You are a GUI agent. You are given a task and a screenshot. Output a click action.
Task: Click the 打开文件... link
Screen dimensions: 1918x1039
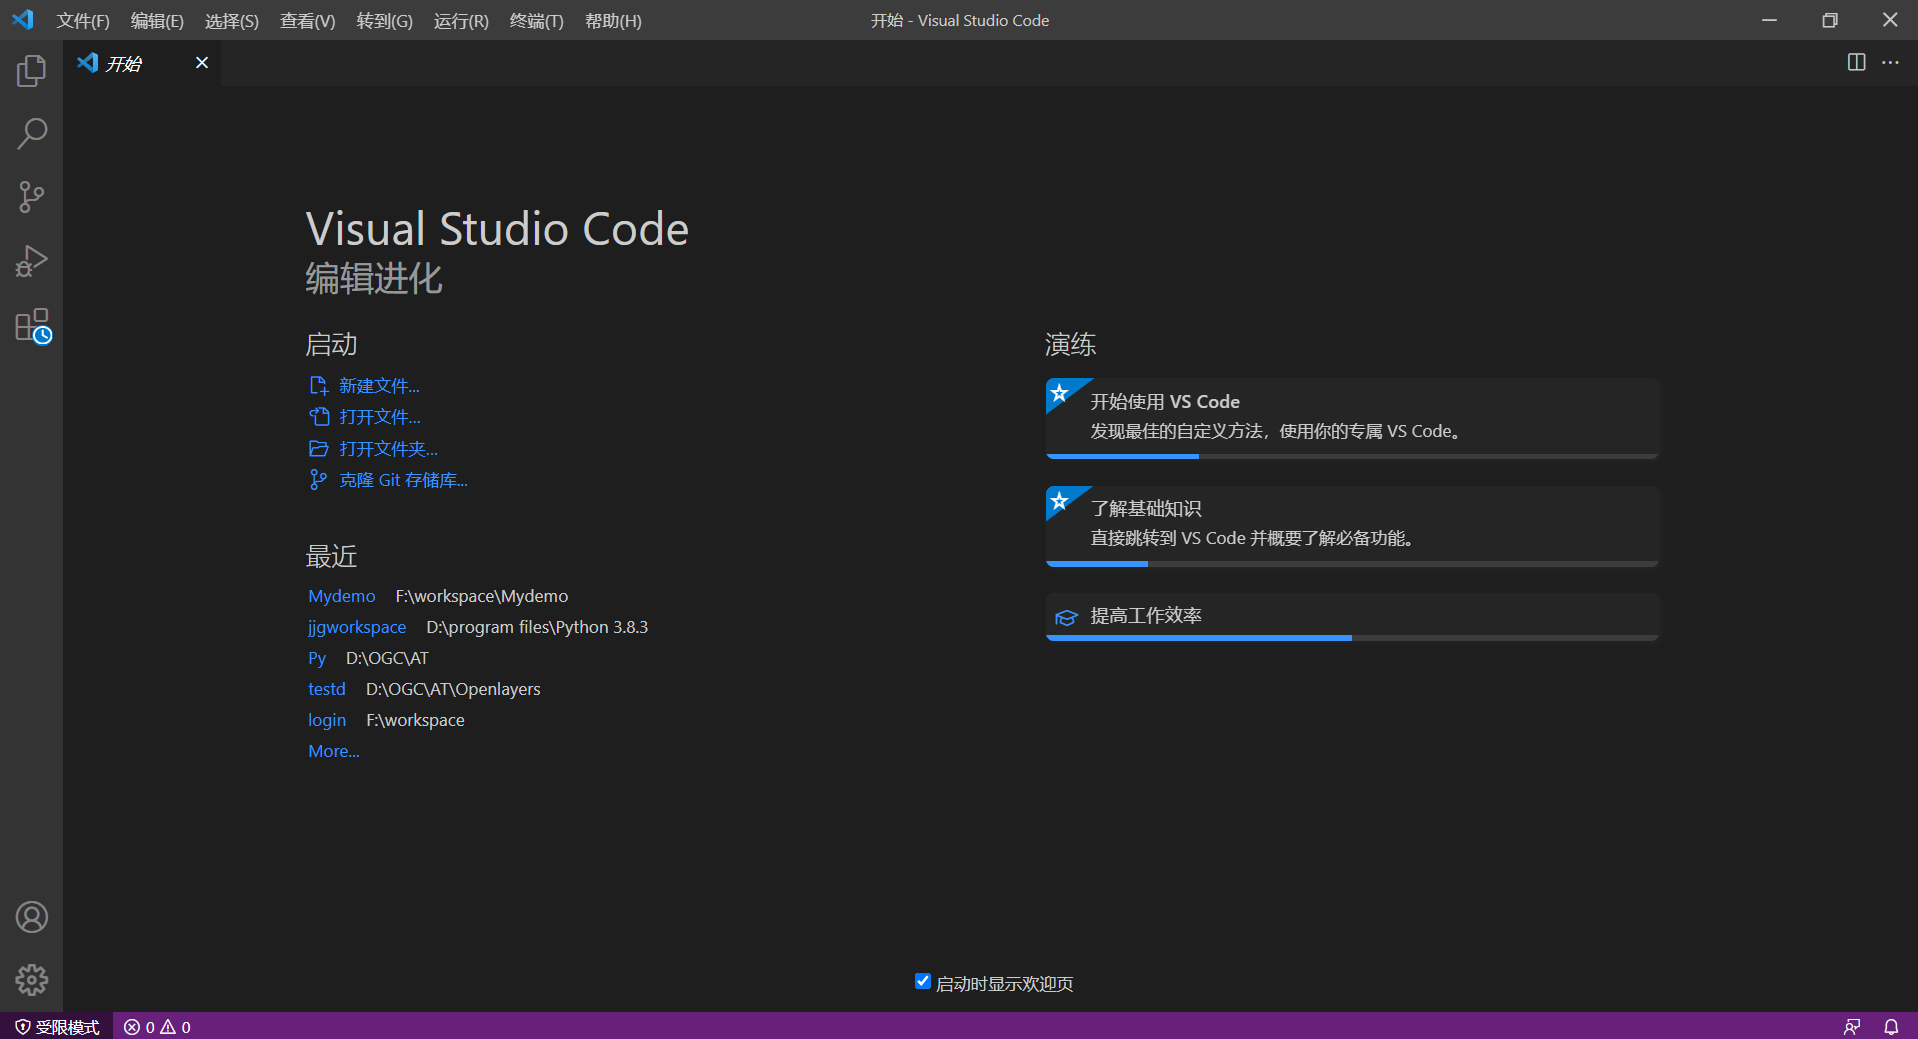(x=380, y=417)
